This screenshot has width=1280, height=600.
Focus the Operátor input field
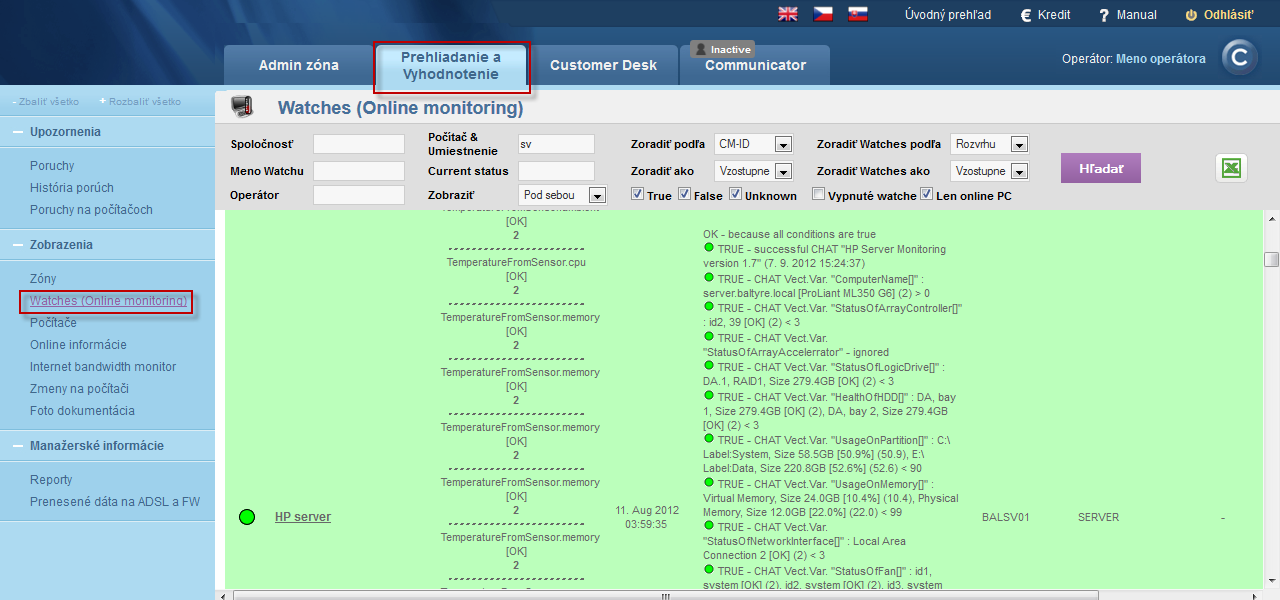click(x=359, y=195)
